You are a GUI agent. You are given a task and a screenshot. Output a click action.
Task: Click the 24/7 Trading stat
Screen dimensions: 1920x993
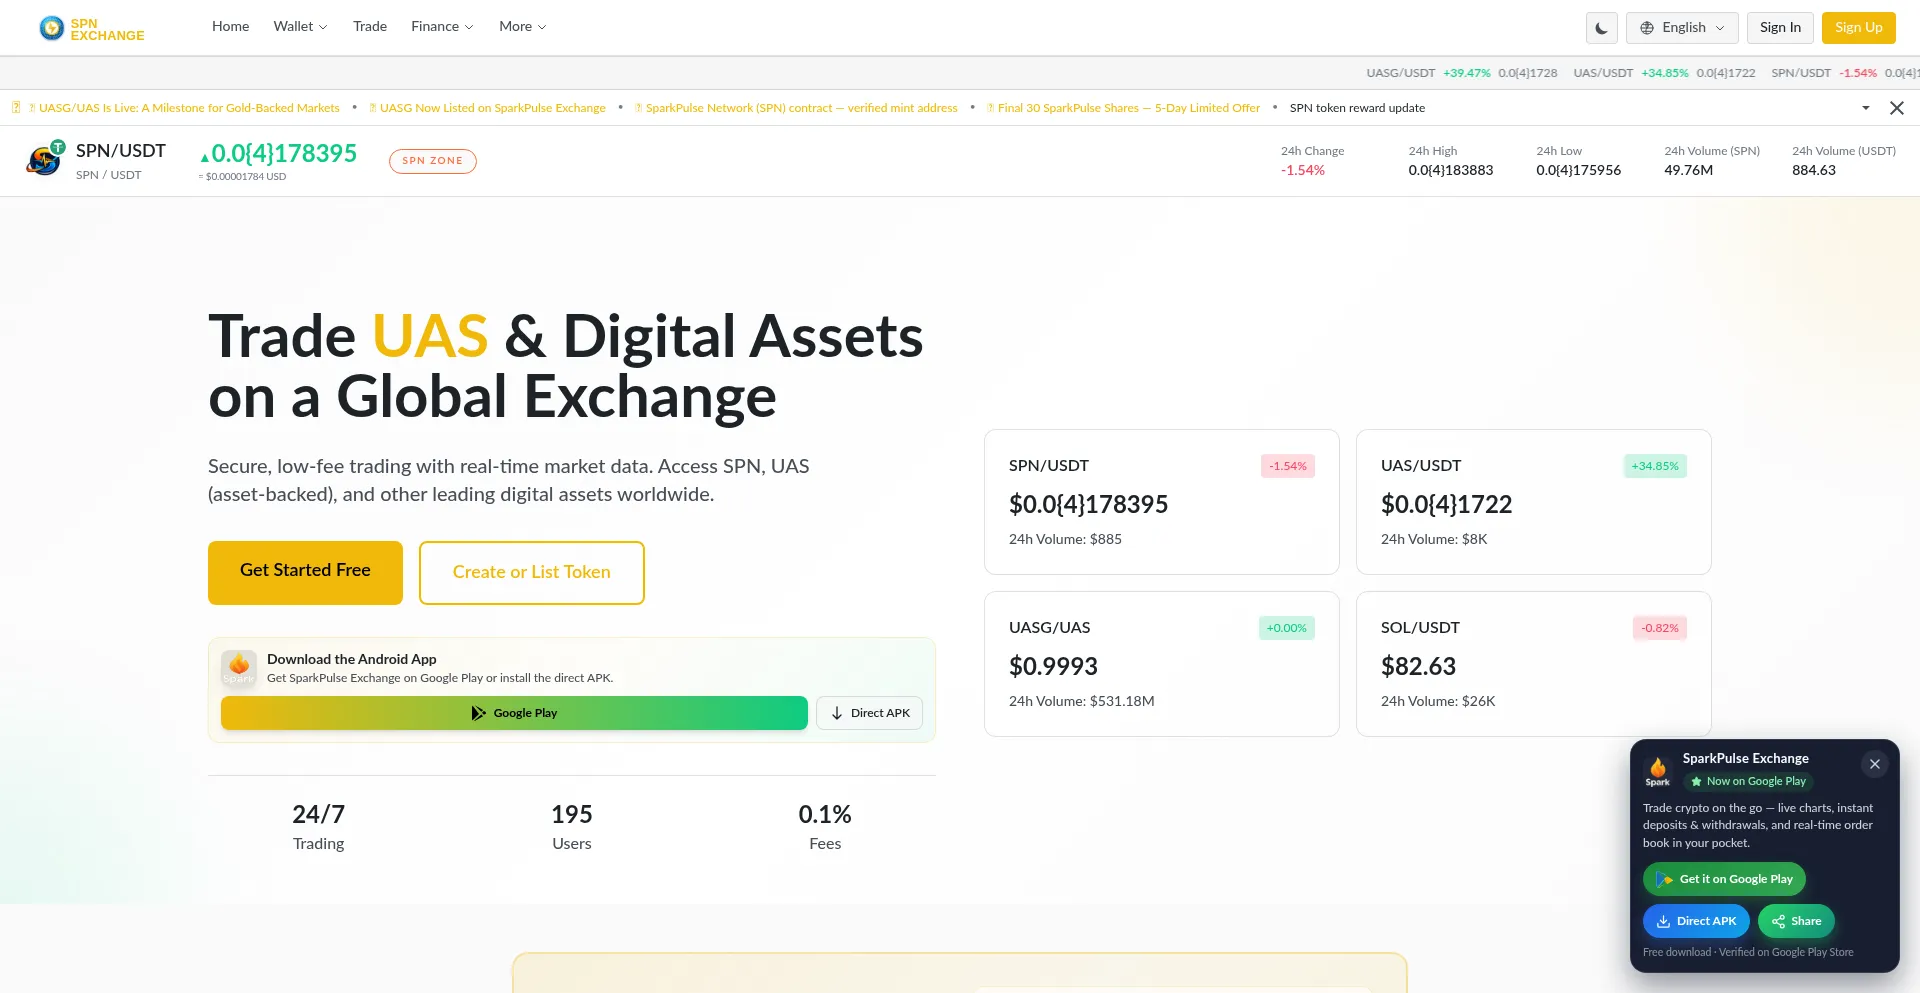(318, 827)
